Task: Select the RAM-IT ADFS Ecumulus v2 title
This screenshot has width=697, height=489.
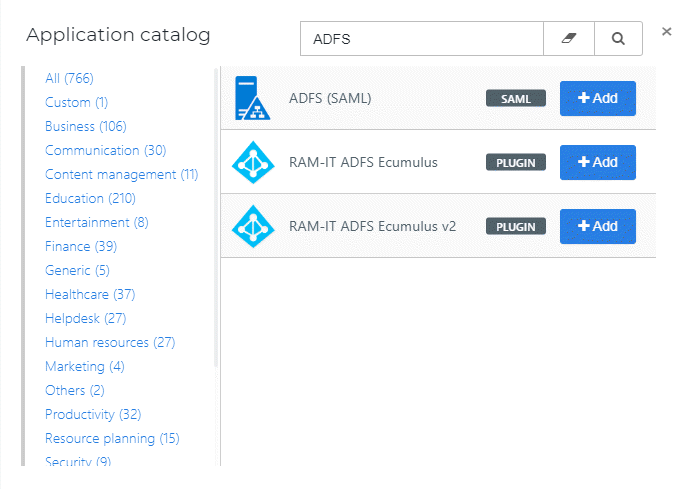Action: coord(373,226)
